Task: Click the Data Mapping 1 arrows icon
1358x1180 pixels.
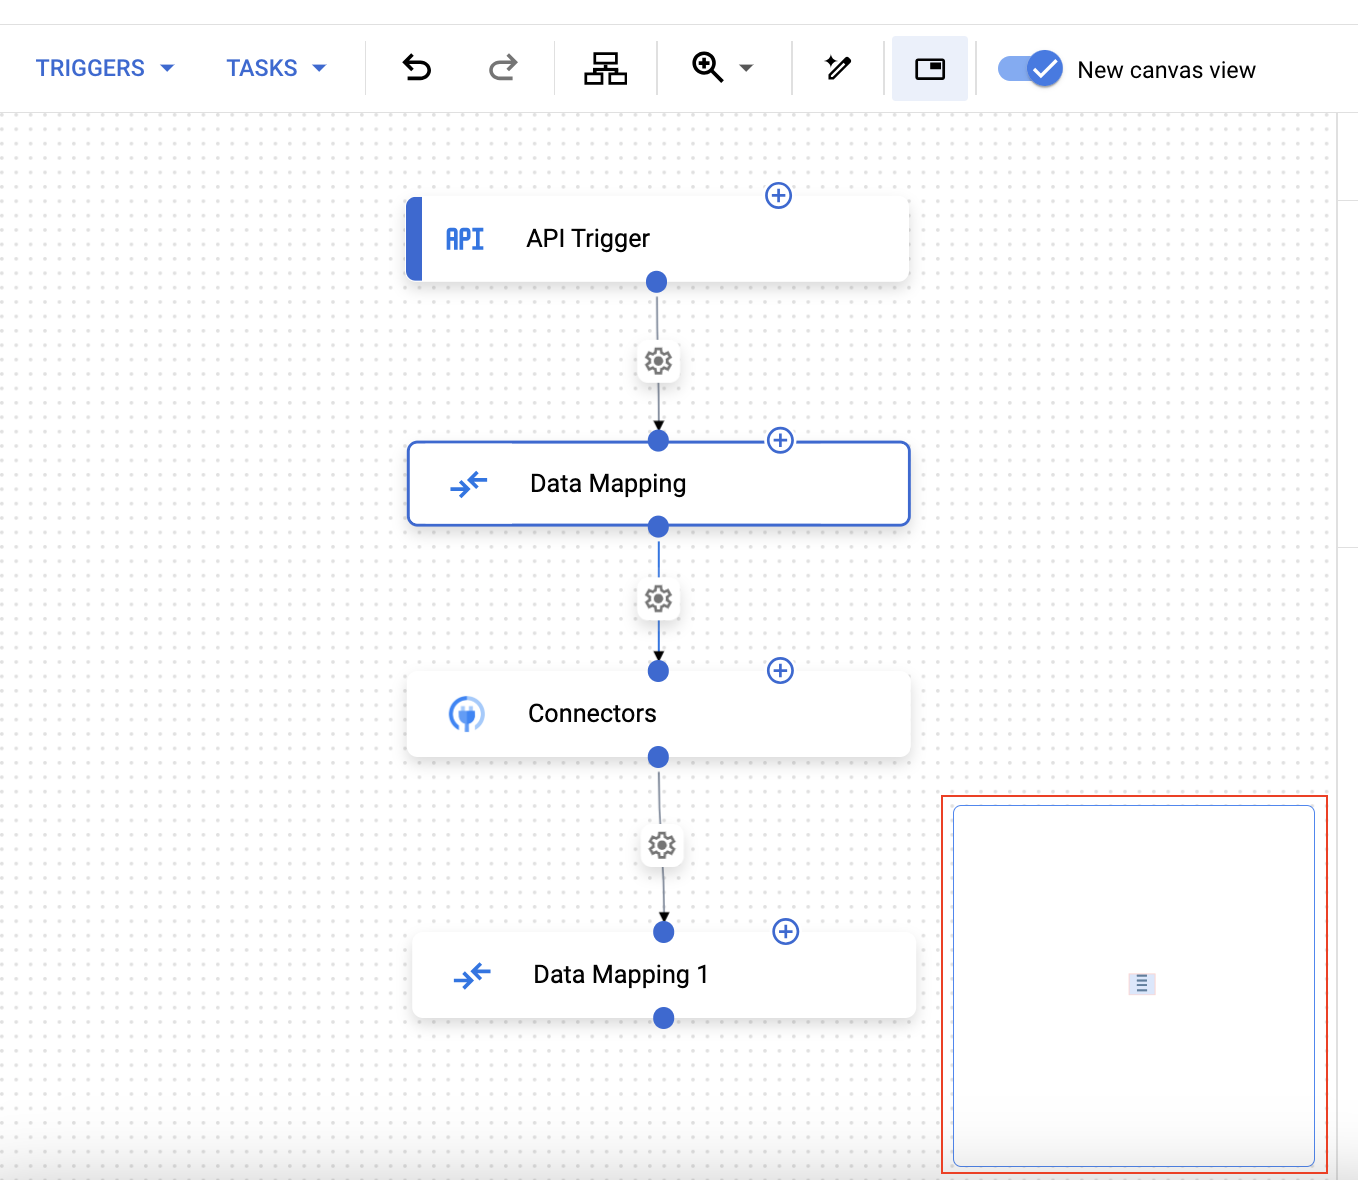Action: (472, 975)
